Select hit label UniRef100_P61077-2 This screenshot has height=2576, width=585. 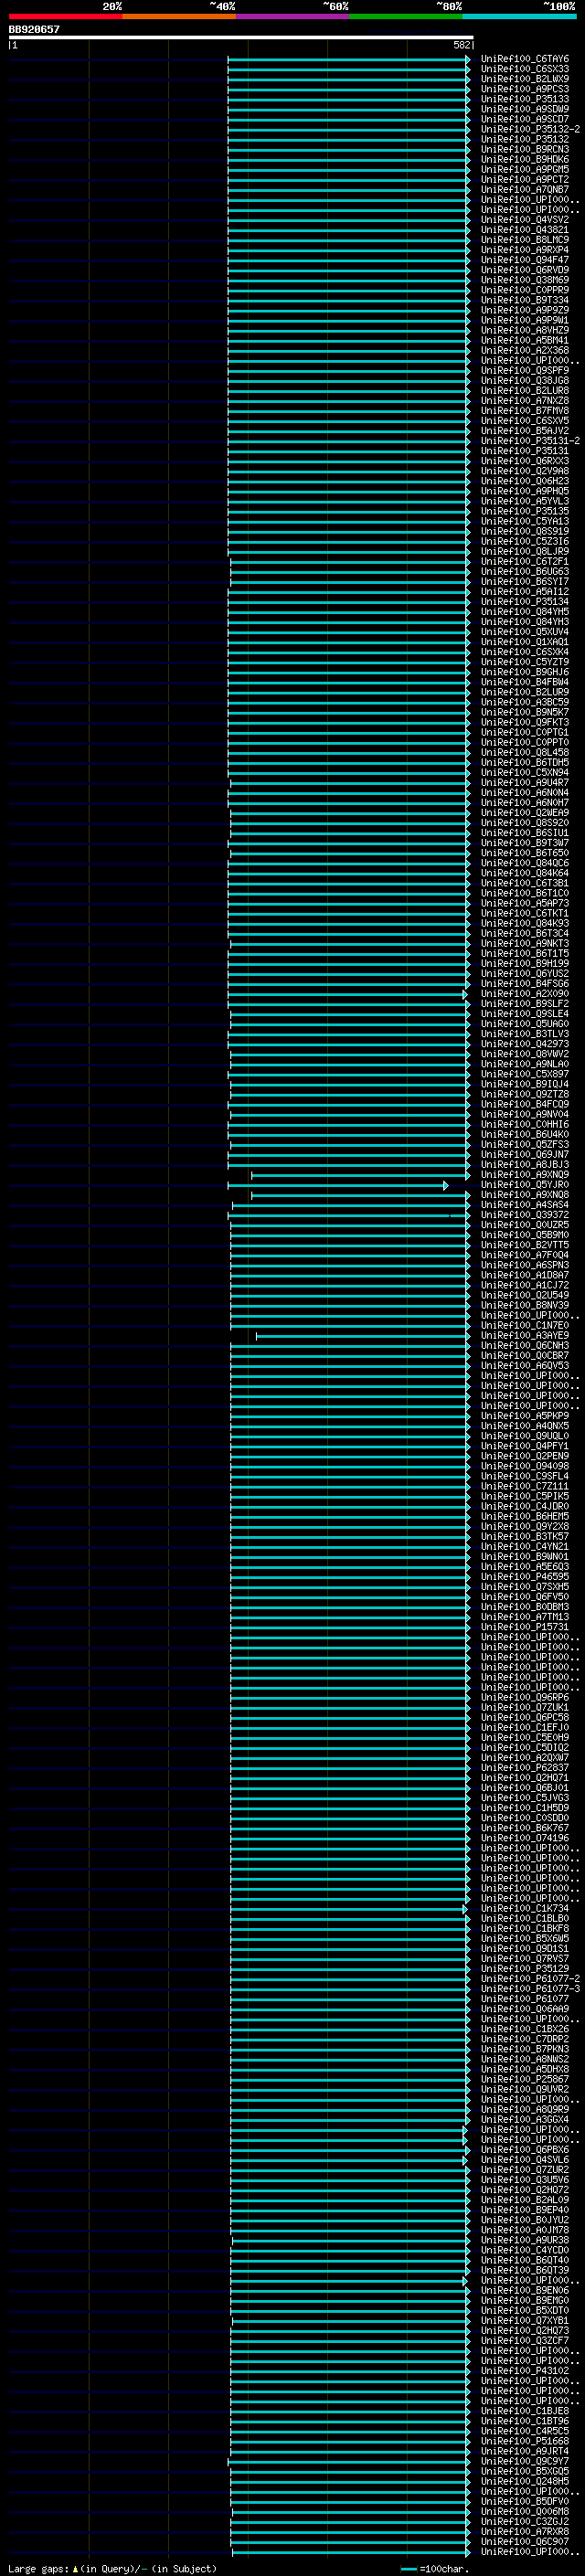[x=530, y=1978]
